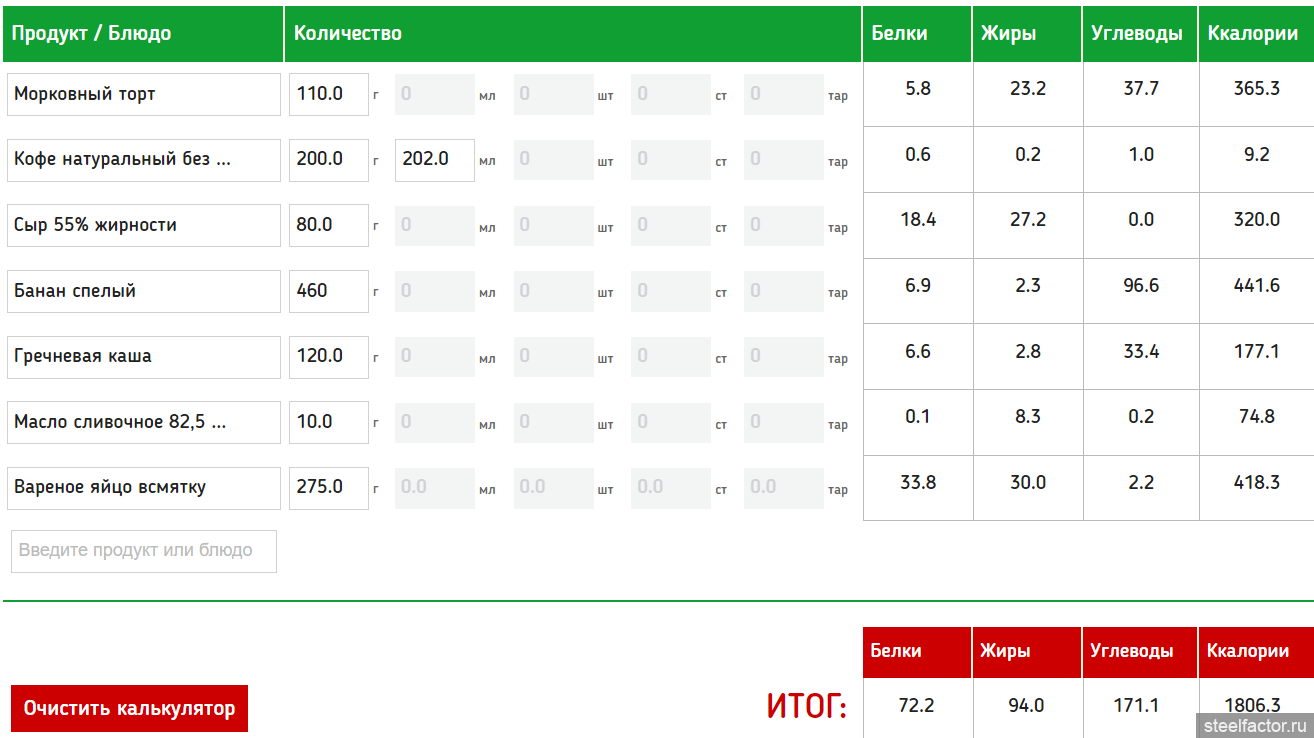1314x738 pixels.
Task: Click the red Ккалории totals header
Action: (1256, 652)
